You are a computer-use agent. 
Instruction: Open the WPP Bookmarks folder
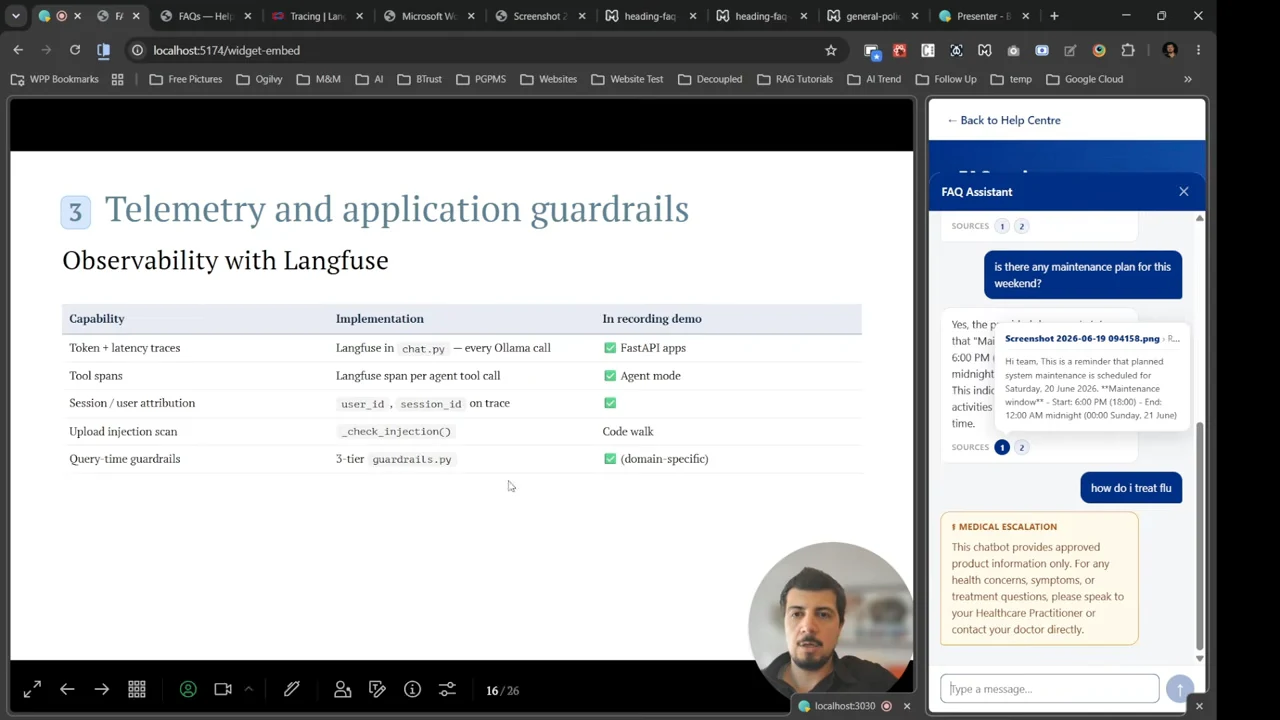[54, 79]
